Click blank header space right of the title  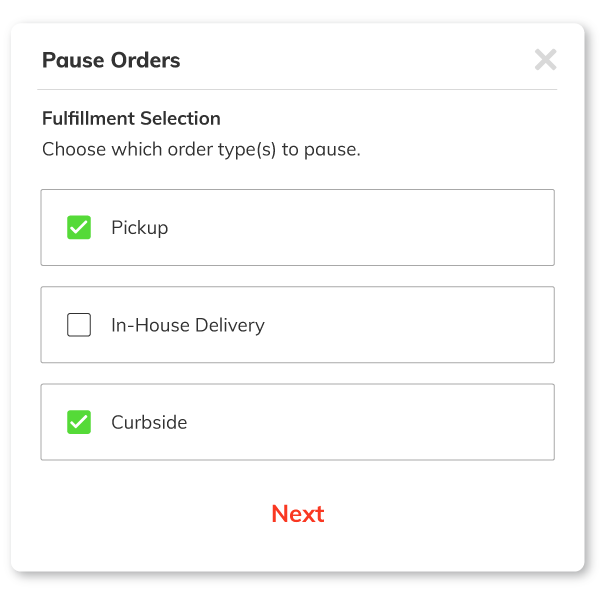pyautogui.click(x=350, y=60)
